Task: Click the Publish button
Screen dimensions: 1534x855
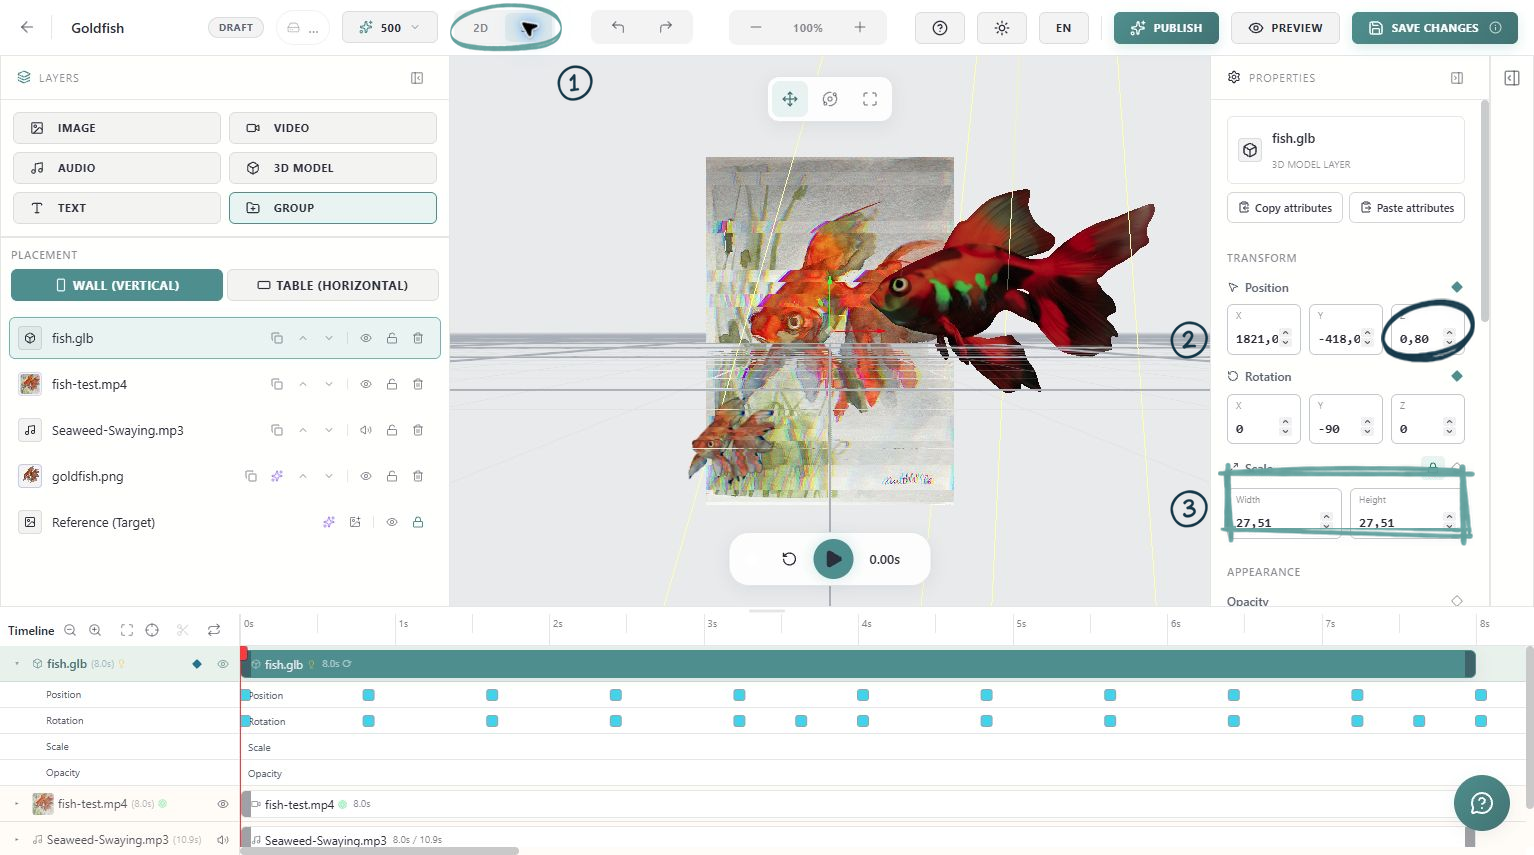Action: pos(1166,28)
